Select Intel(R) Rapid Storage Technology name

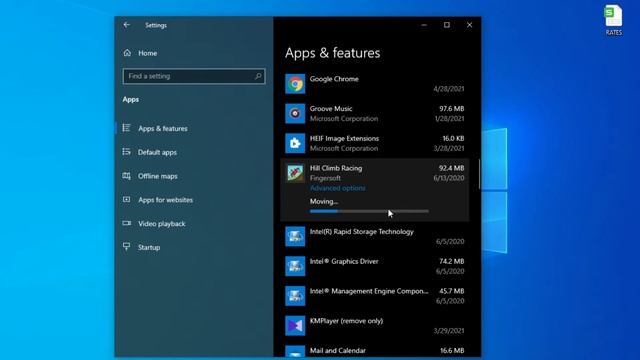(362, 232)
